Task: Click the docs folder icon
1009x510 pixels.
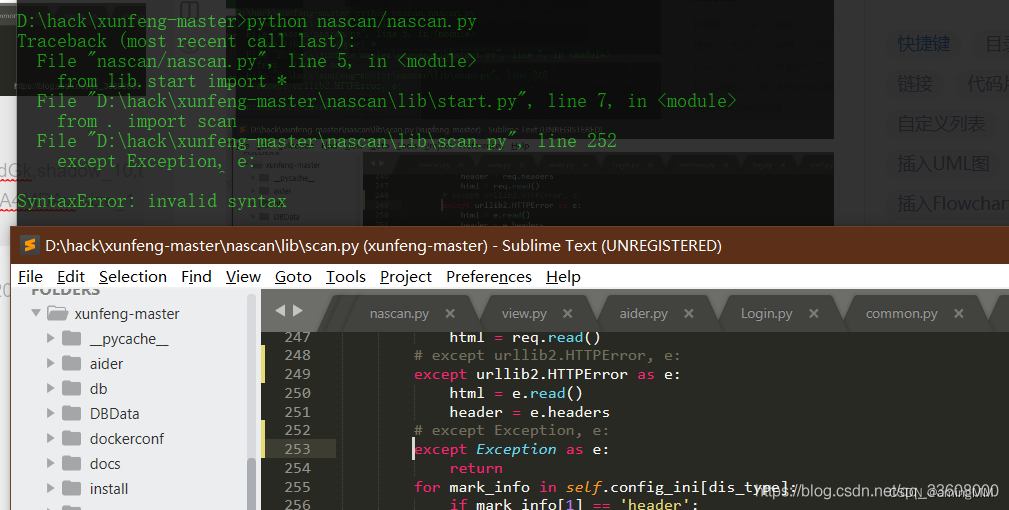Action: click(71, 463)
